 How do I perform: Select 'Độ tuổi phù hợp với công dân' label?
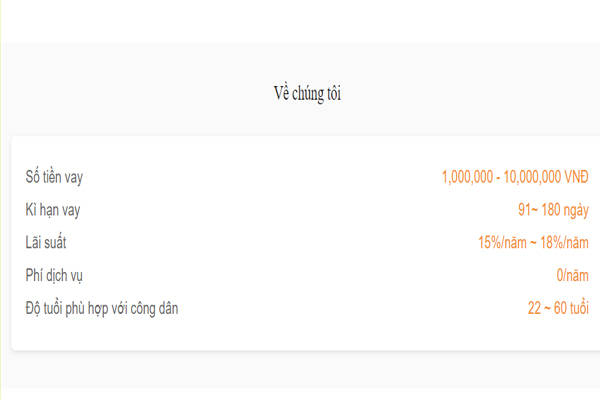[102, 309]
